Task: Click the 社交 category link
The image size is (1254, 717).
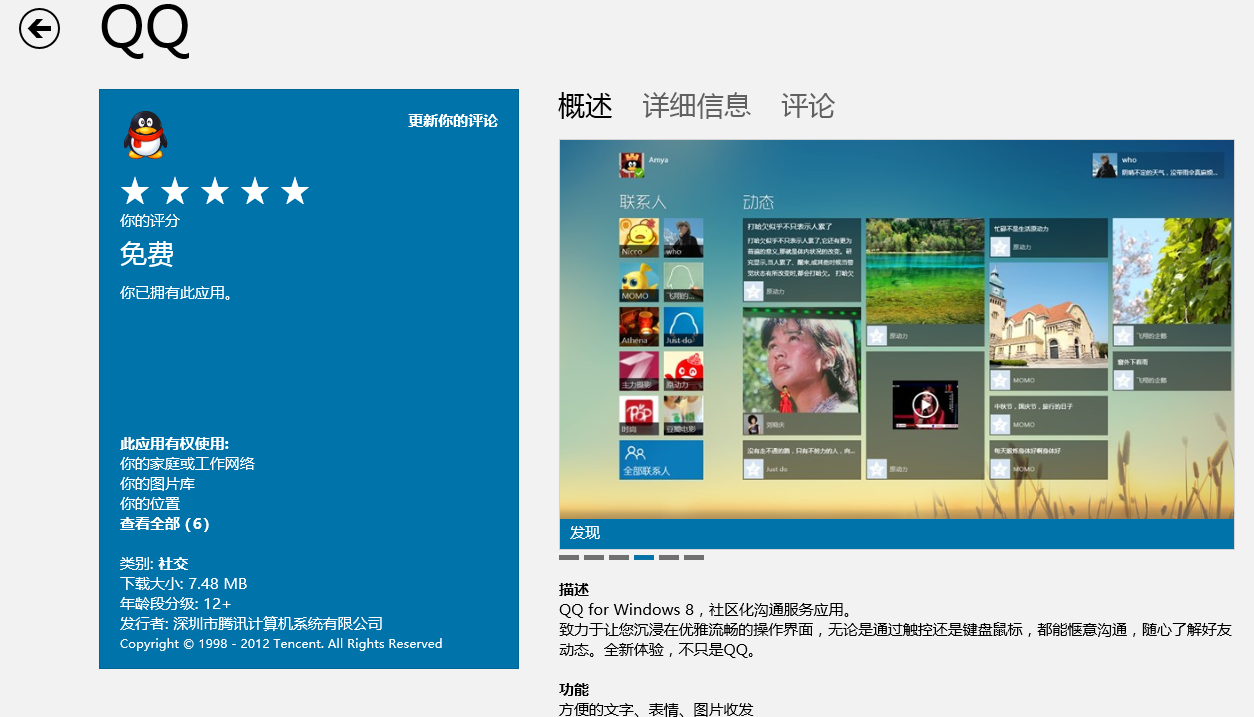Action: click(173, 564)
